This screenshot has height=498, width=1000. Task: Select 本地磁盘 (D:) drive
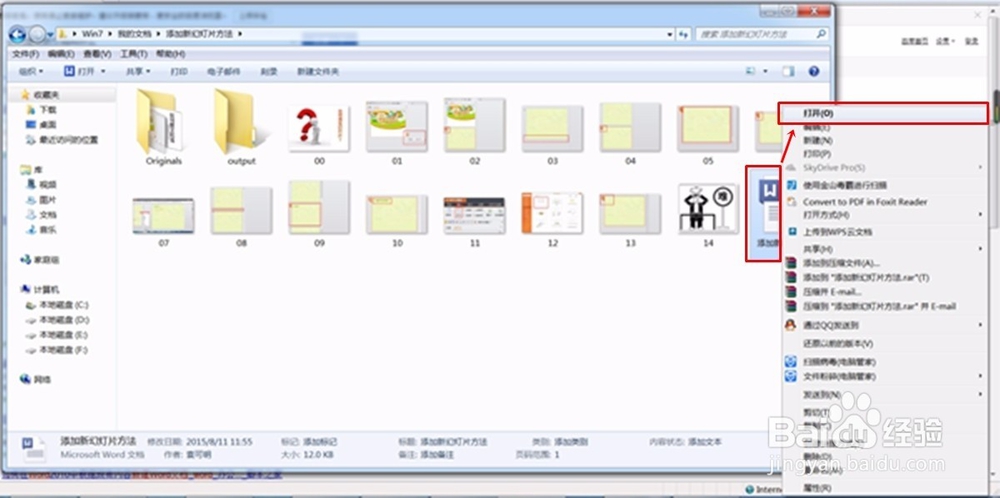[x=64, y=319]
